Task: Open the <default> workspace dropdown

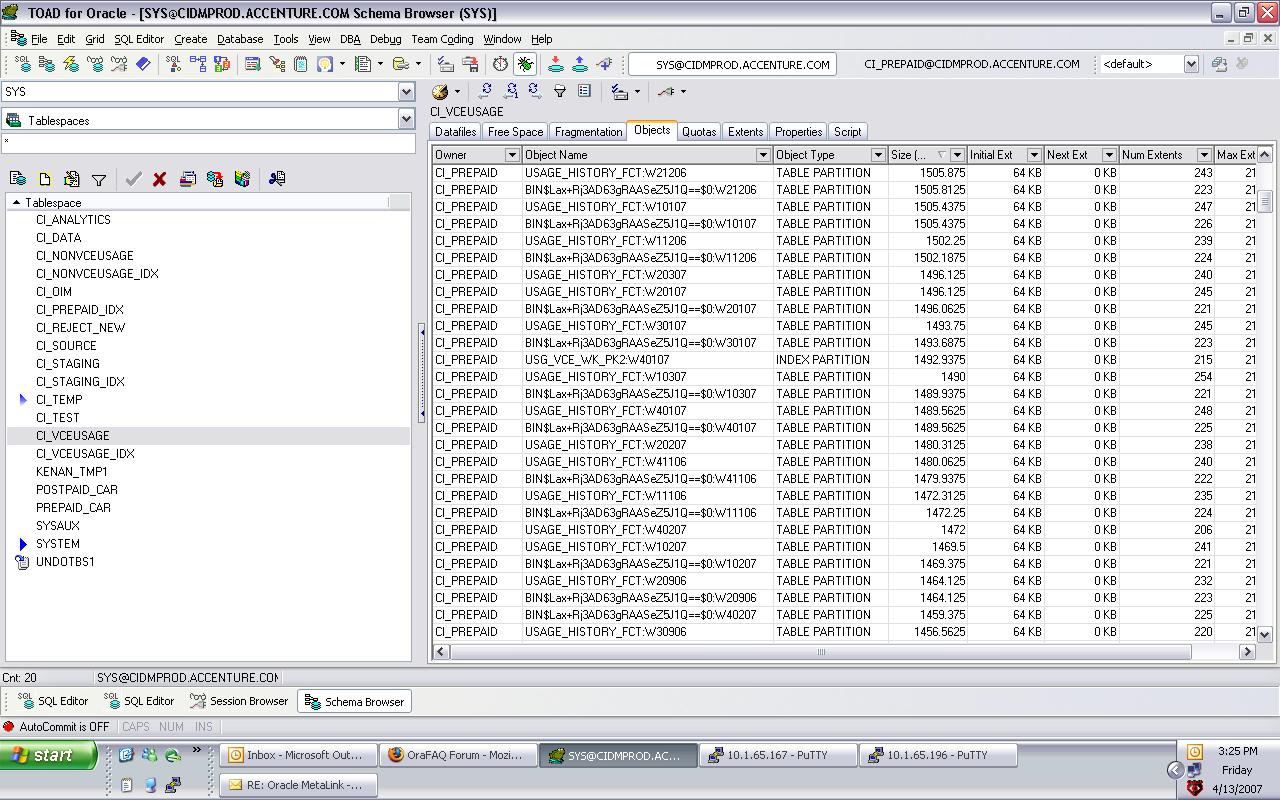Action: click(1191, 64)
